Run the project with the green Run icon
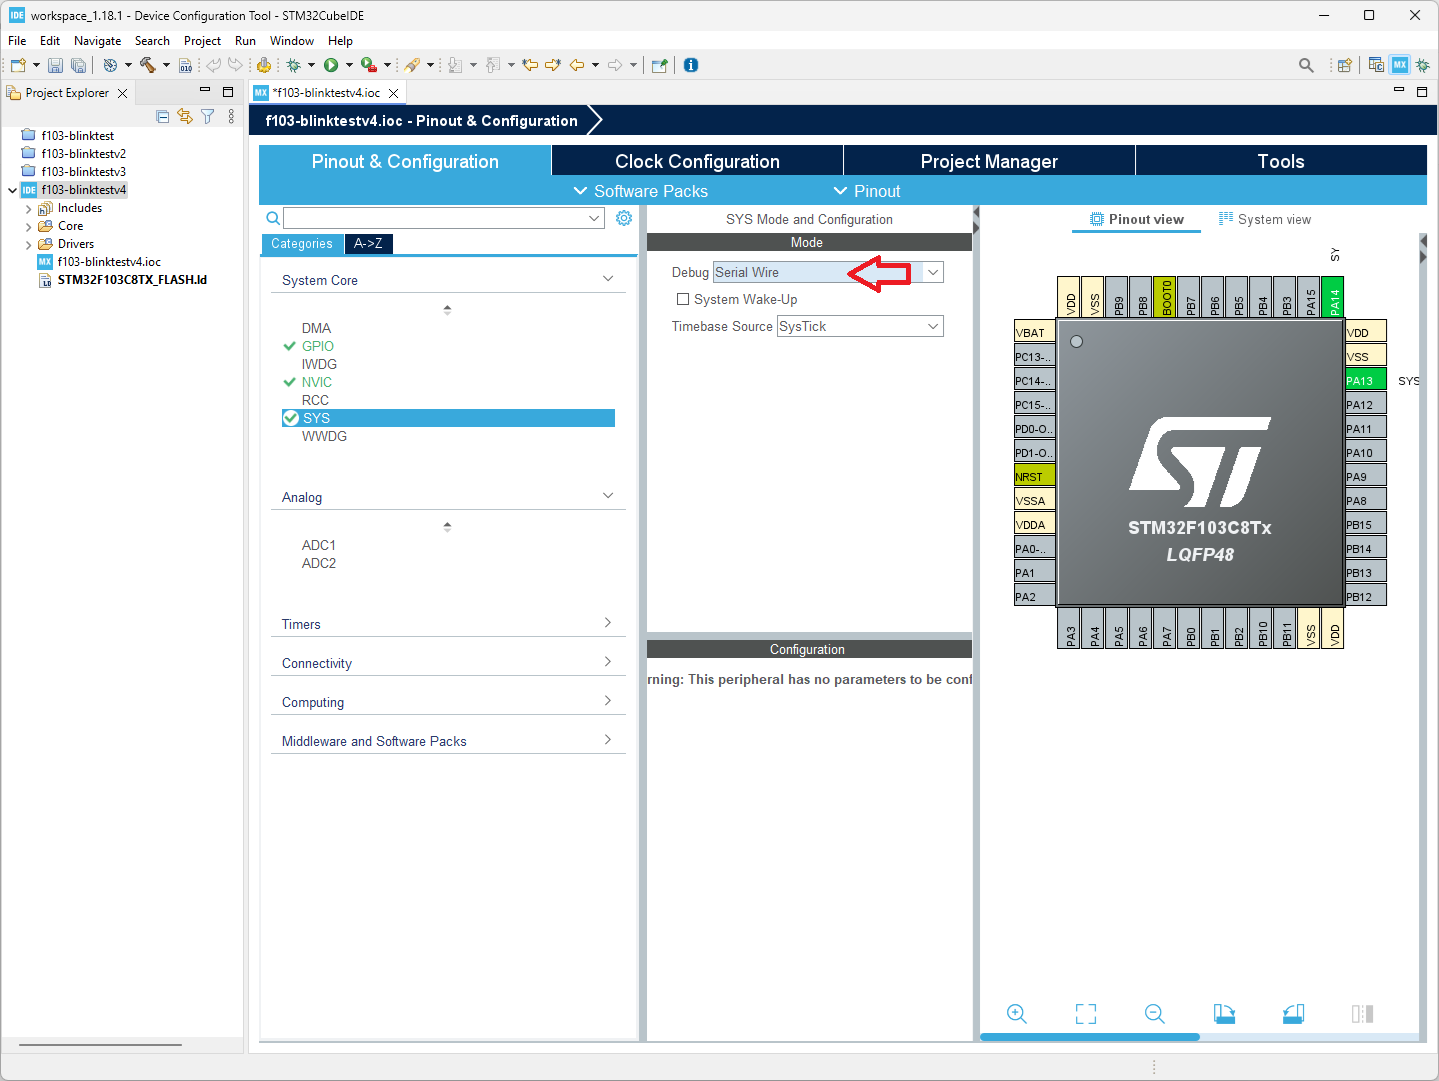1439x1081 pixels. click(331, 64)
